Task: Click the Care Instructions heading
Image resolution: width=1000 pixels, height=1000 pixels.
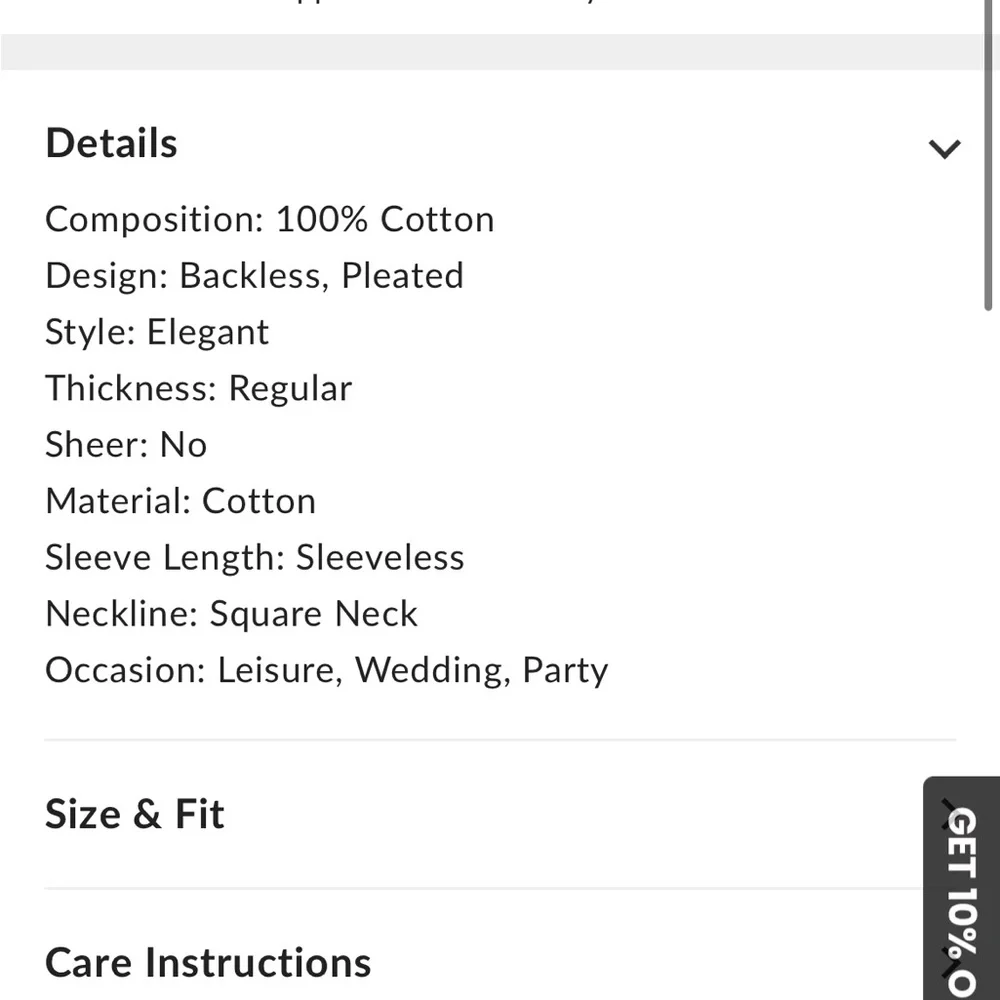Action: [207, 962]
